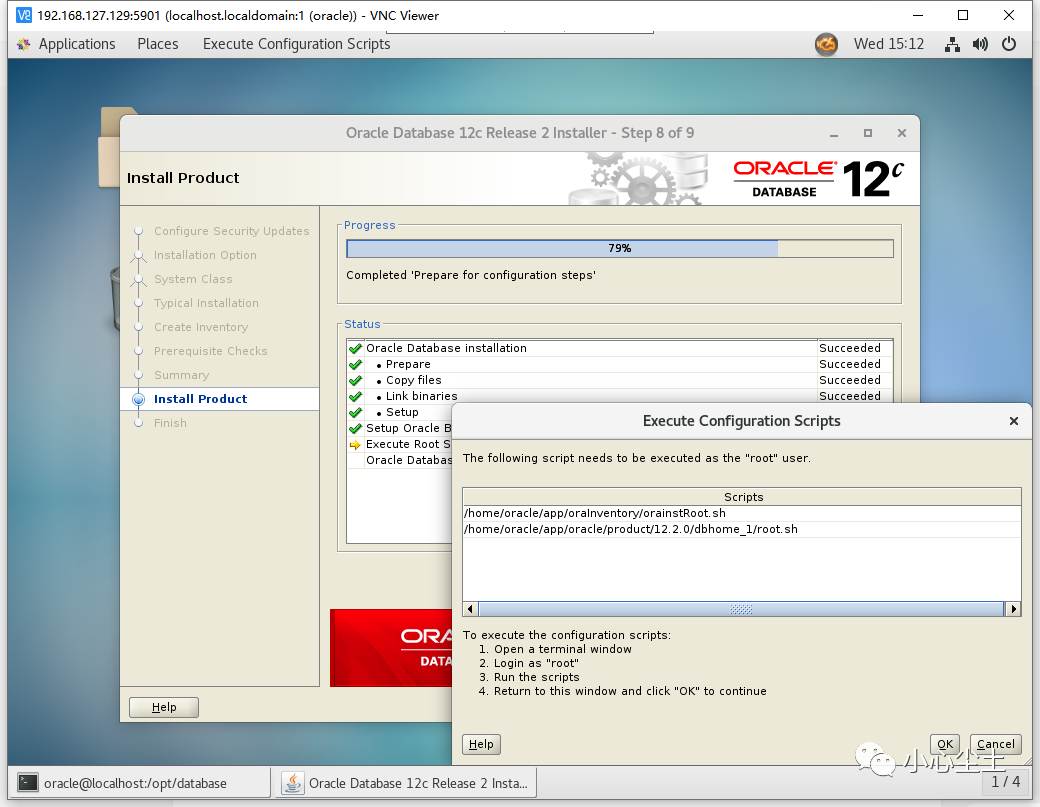1040x807 pixels.
Task: Switch to oracle@localhost terminal in taskbar
Action: coord(139,783)
